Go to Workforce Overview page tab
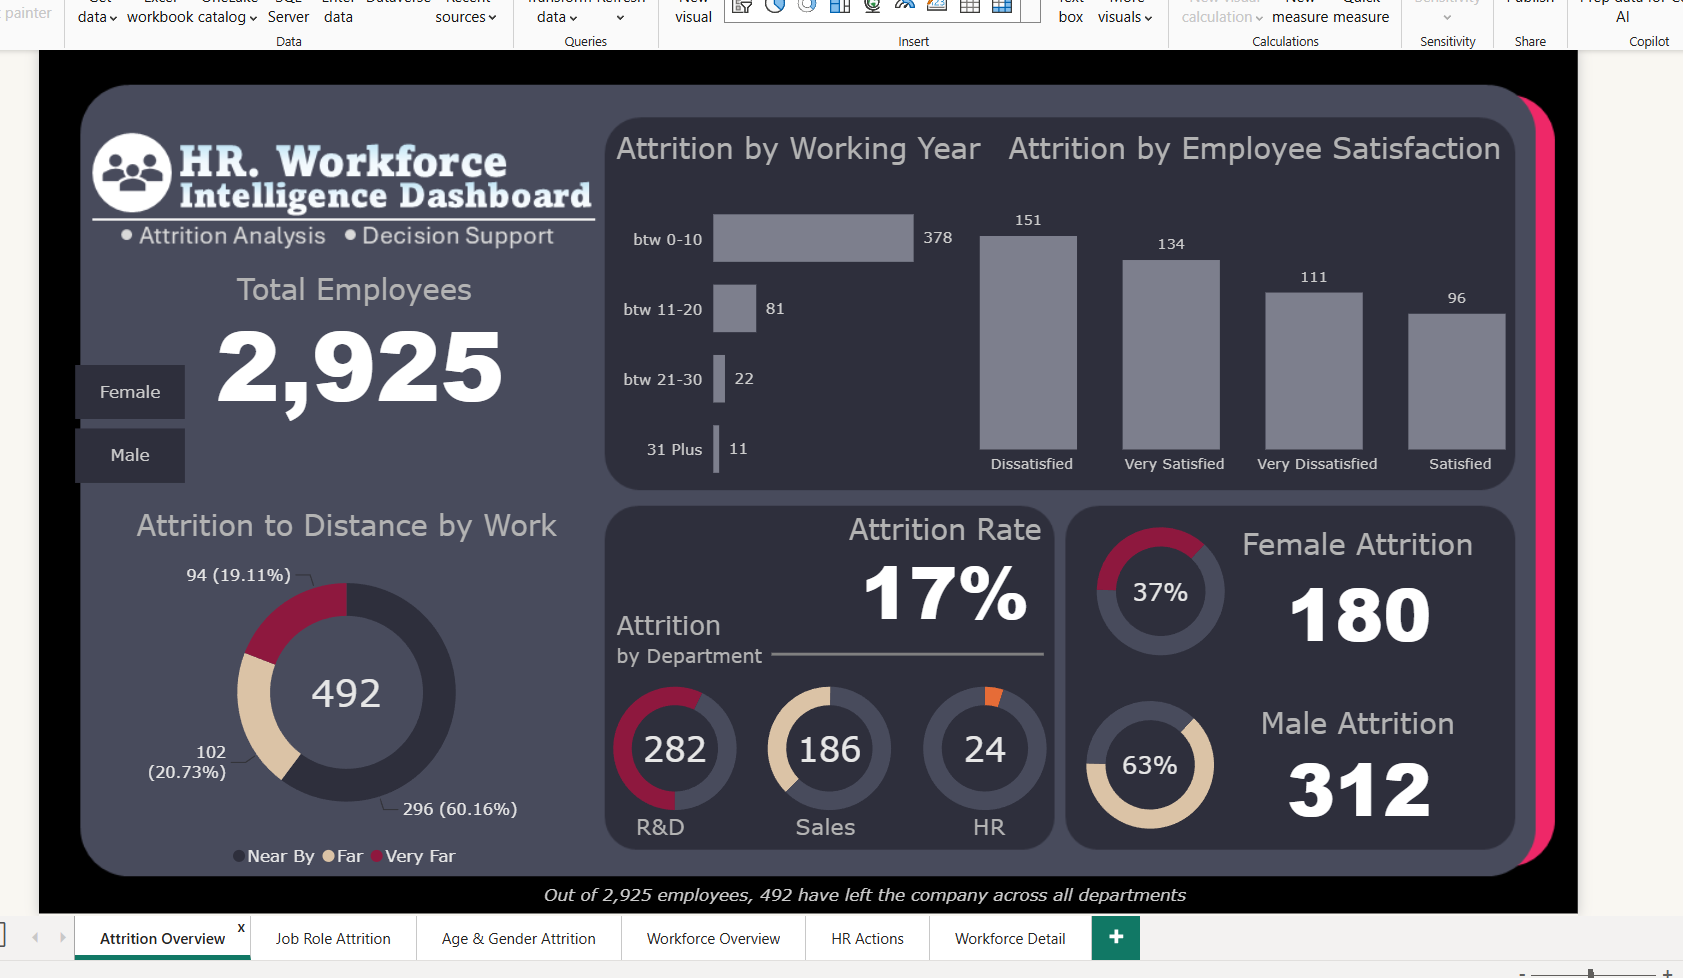Screen dimensions: 1683x978 713,938
